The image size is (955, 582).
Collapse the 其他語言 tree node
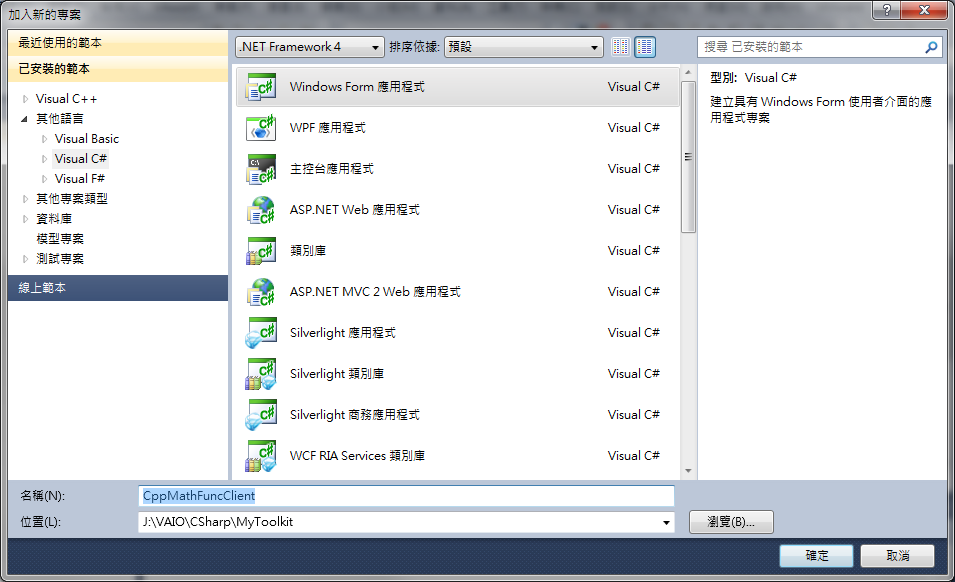24,119
